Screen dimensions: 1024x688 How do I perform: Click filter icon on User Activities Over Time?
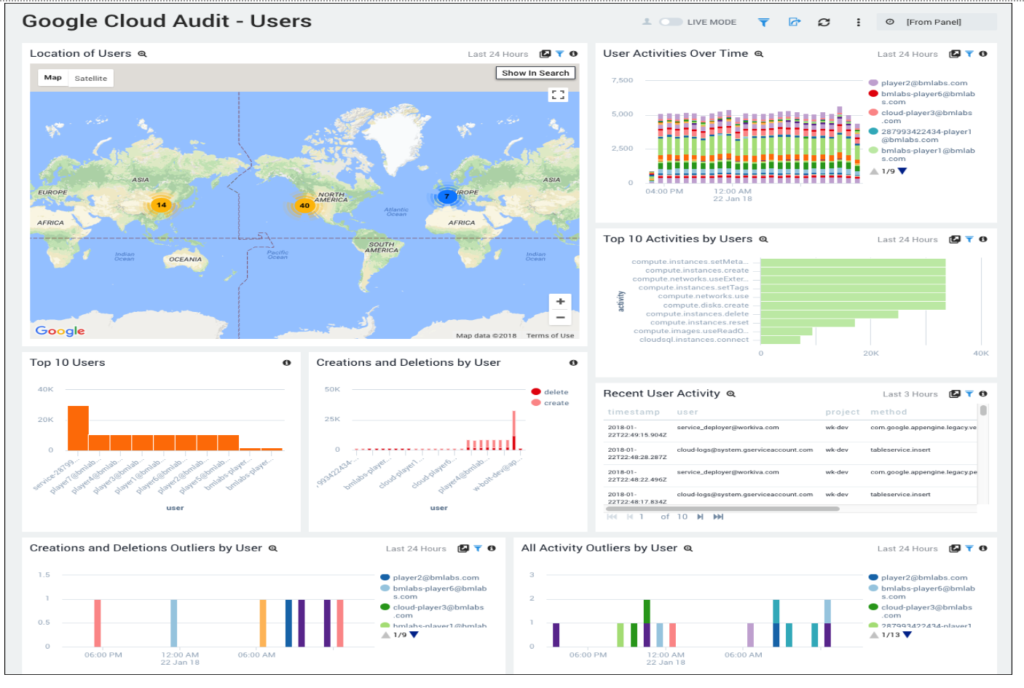(969, 54)
